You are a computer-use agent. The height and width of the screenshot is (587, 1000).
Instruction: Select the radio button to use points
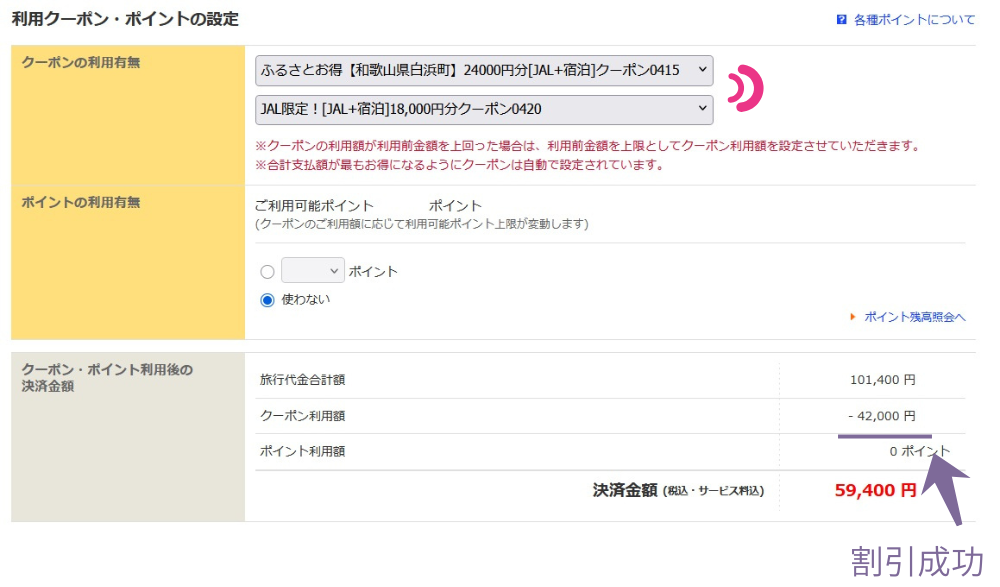267,272
